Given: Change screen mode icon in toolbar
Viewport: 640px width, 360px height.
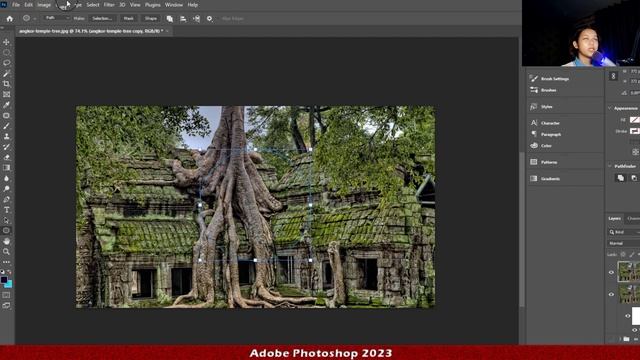Looking at the screenshot, I should (6, 305).
